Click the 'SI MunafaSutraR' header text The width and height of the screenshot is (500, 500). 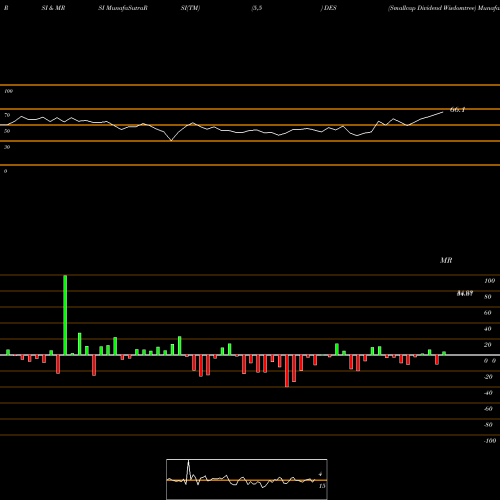(123, 8)
